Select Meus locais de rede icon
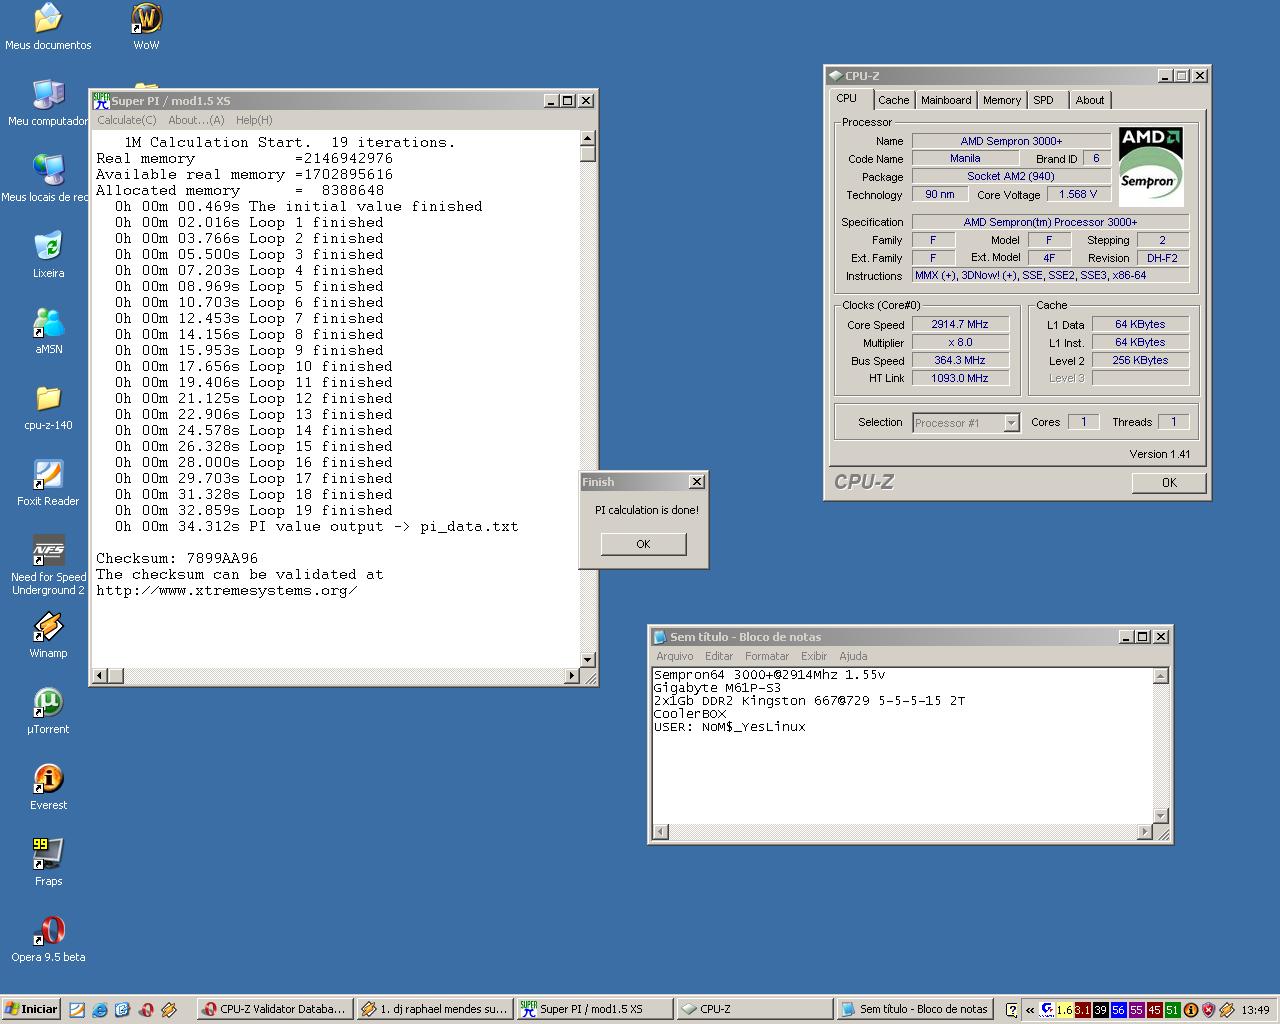The width and height of the screenshot is (1280, 1024). point(47,179)
